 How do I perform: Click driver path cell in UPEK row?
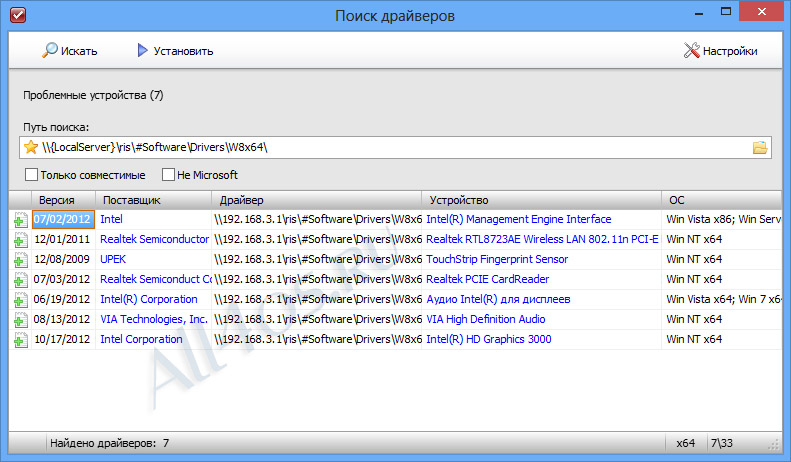[x=317, y=259]
